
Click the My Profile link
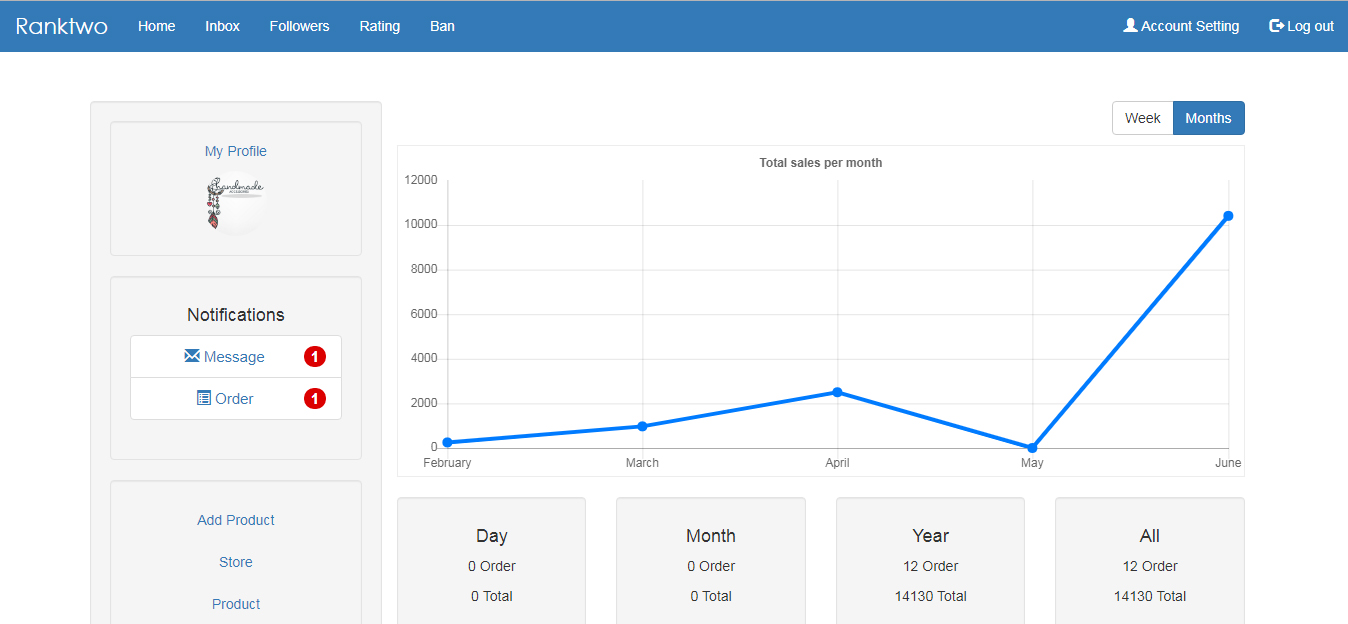coord(235,151)
